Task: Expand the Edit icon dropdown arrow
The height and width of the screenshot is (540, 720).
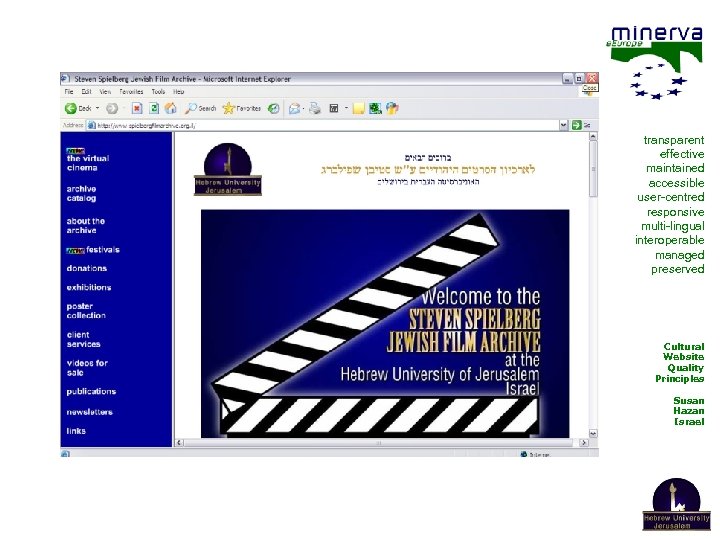Action: [346, 108]
